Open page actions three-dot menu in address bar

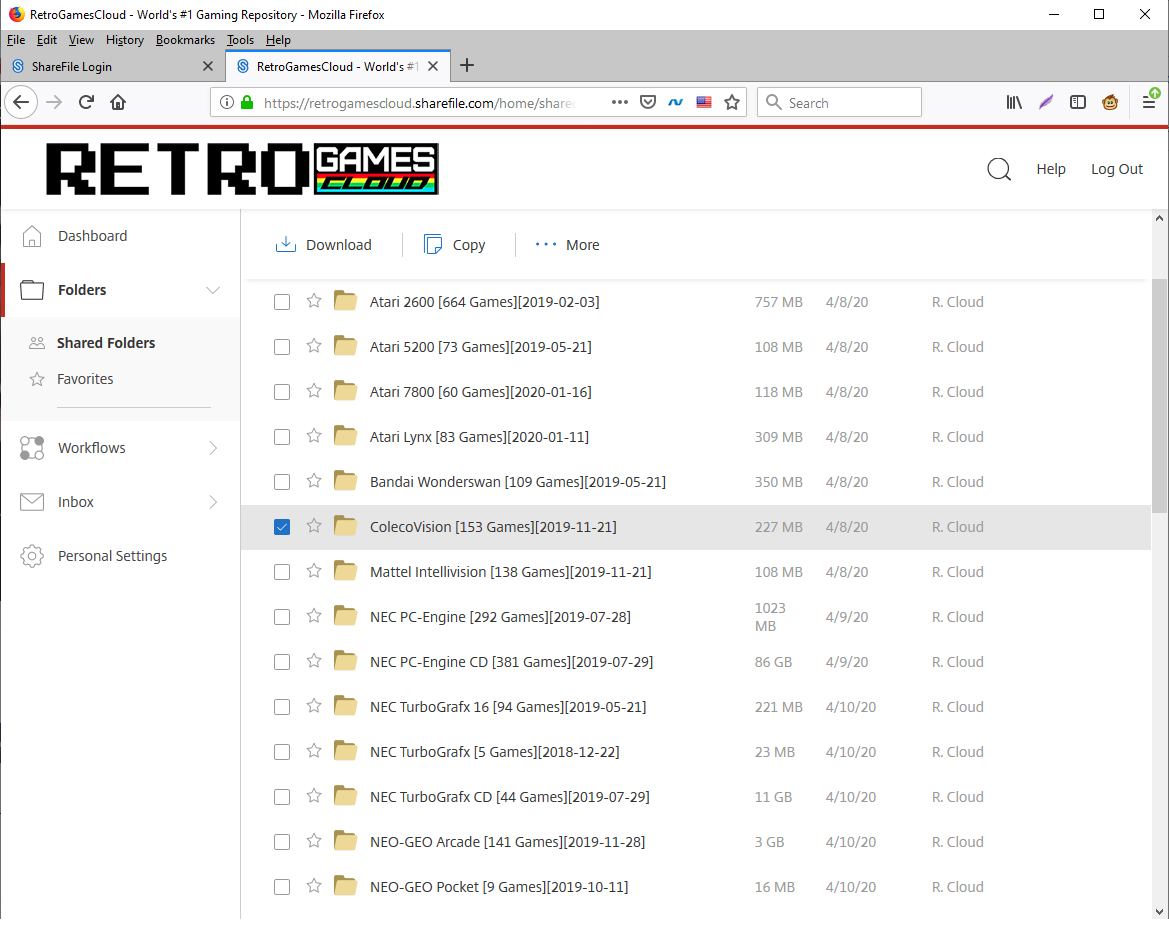[x=620, y=102]
